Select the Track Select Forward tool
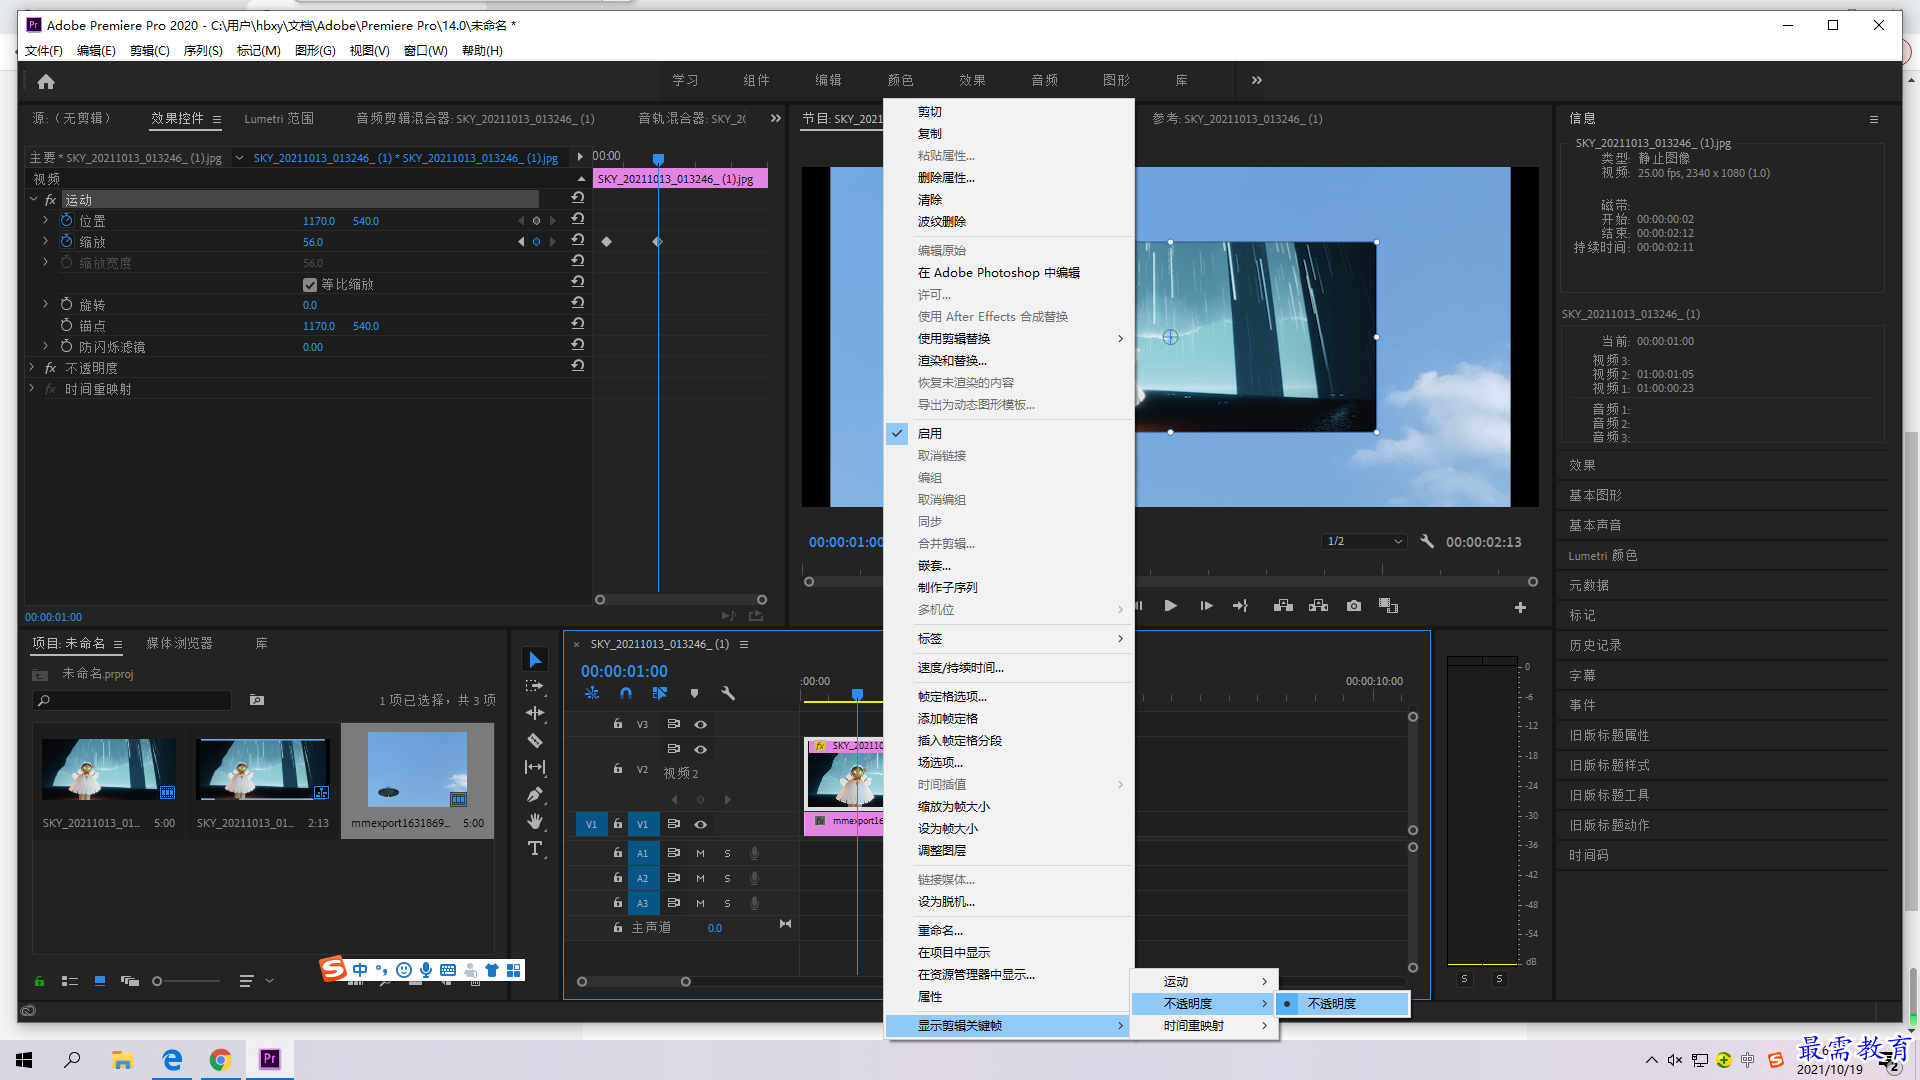 click(535, 686)
